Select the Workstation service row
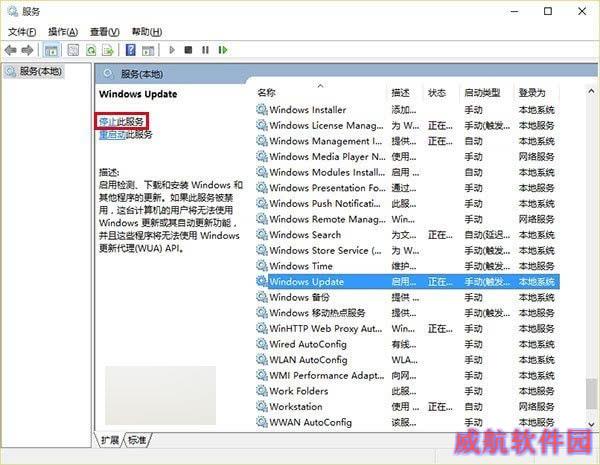Viewport: 600px width, 465px height. [408, 407]
